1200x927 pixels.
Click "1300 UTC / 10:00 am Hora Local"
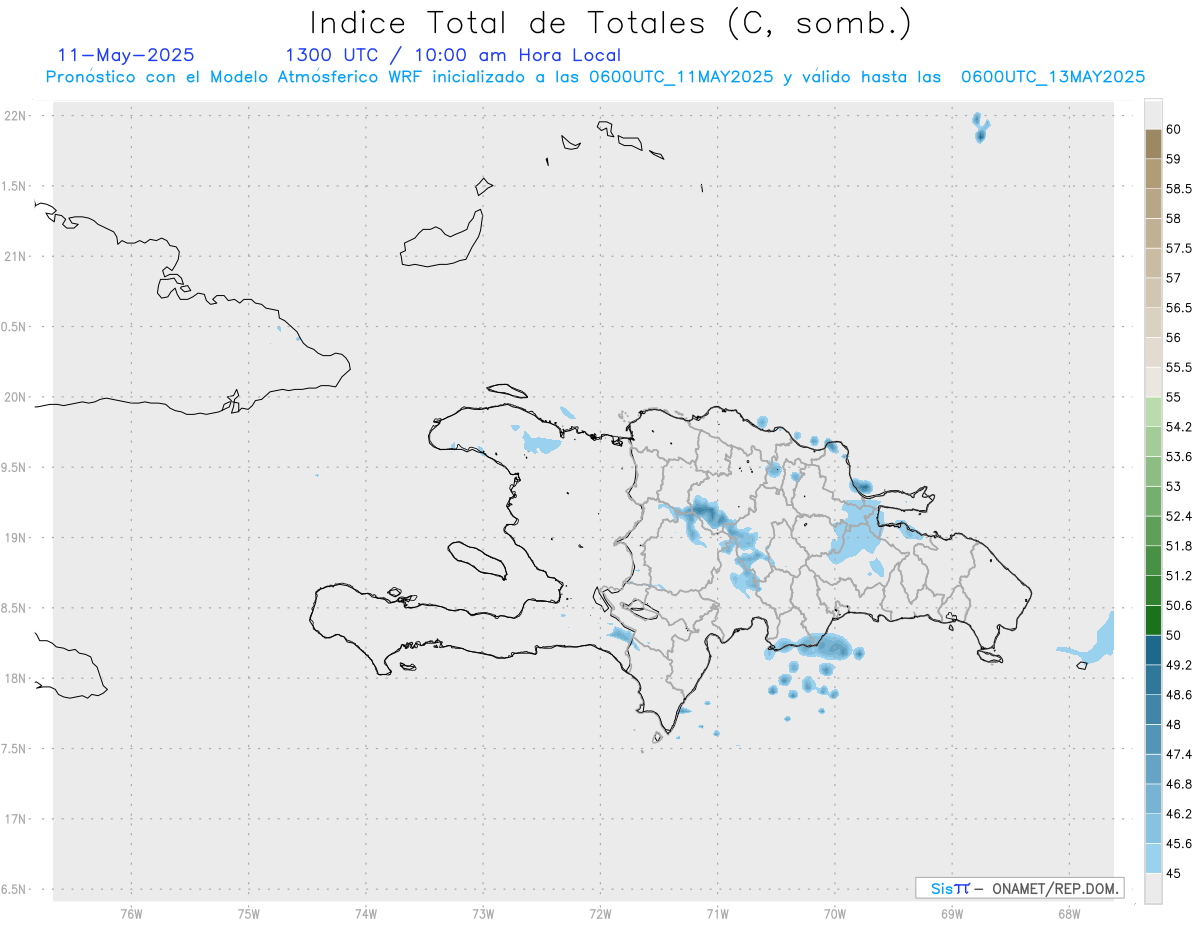click(x=453, y=55)
